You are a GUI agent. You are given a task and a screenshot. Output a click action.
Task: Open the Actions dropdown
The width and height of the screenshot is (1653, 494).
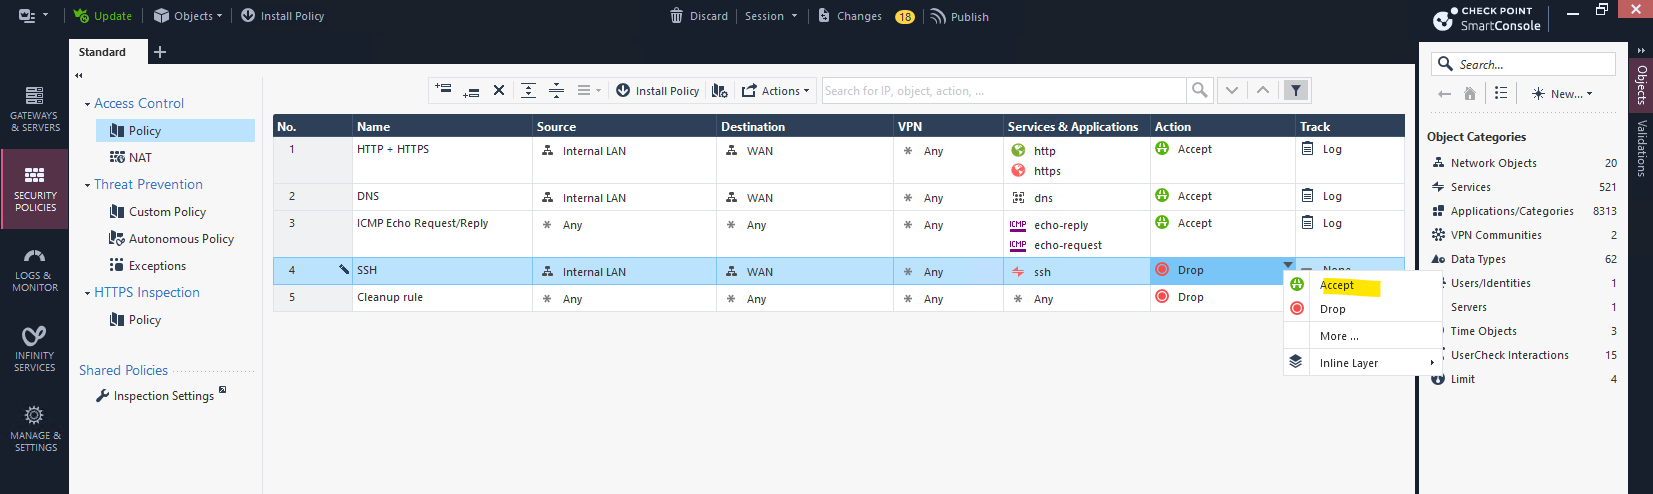(776, 90)
